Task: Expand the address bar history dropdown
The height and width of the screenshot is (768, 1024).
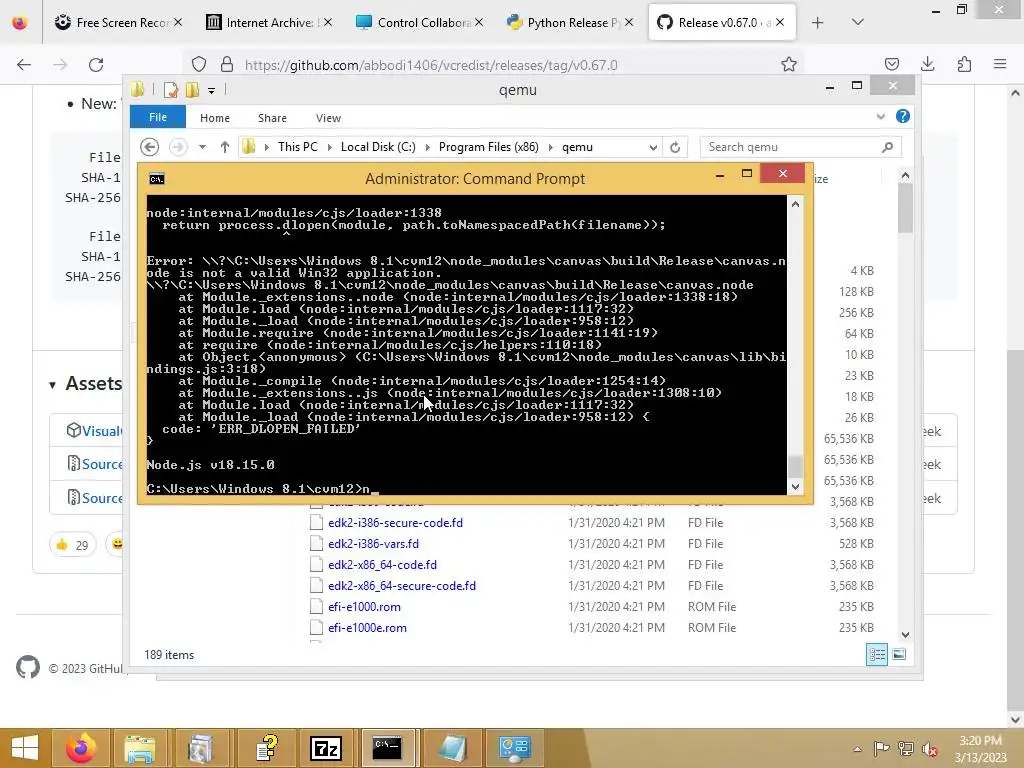Action: coord(653,148)
